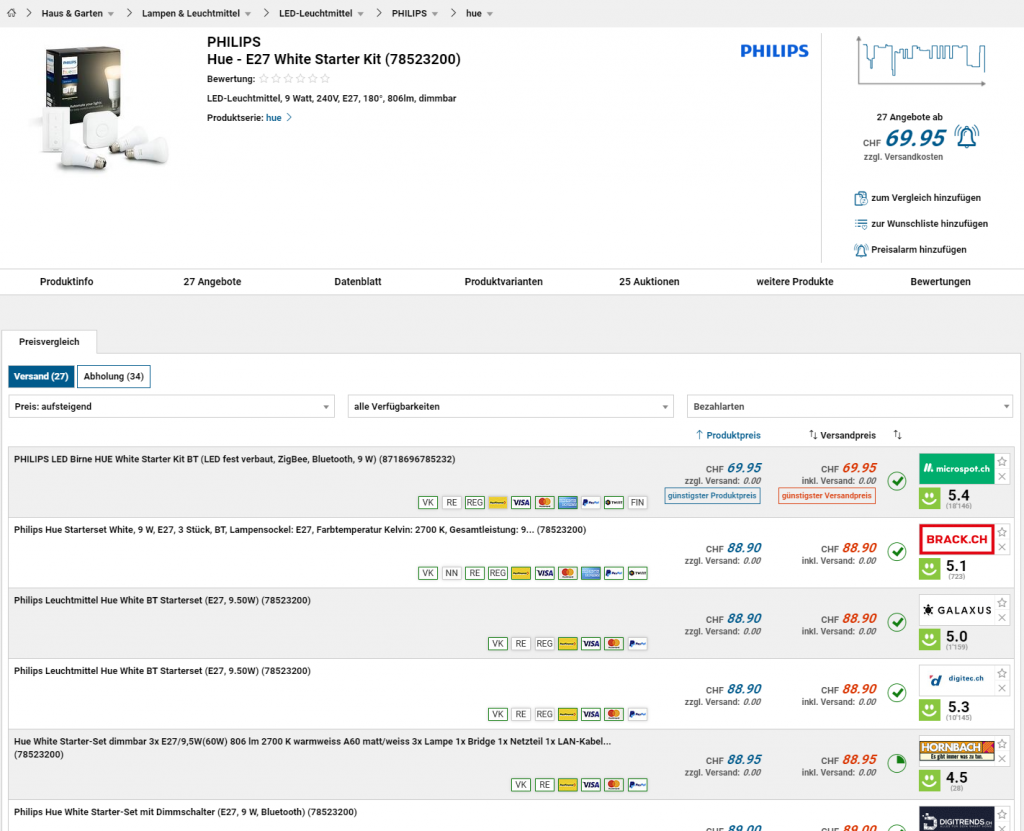This screenshot has width=1024, height=831.
Task: Remove the BRACK.CH offer with X icon
Action: click(x=1002, y=547)
